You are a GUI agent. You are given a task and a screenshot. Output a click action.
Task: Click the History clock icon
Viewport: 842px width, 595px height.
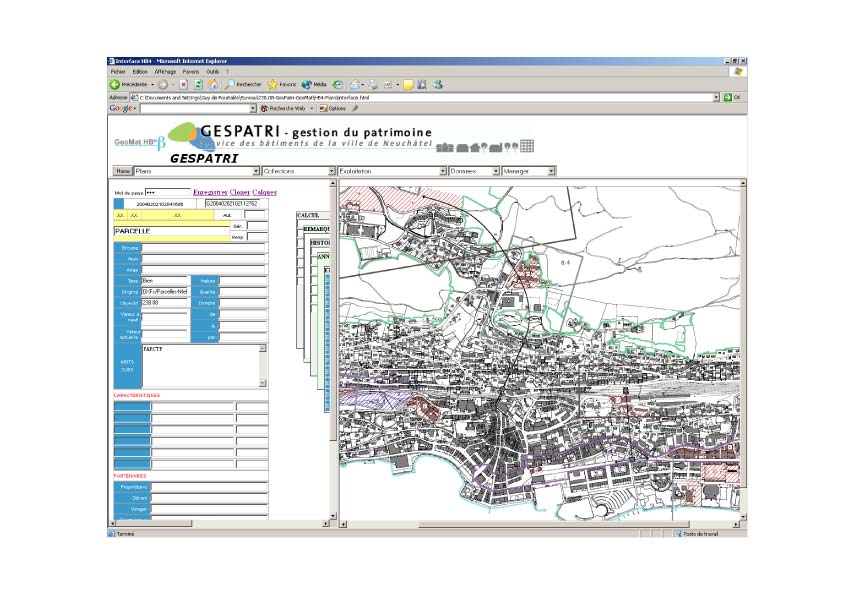pos(338,84)
